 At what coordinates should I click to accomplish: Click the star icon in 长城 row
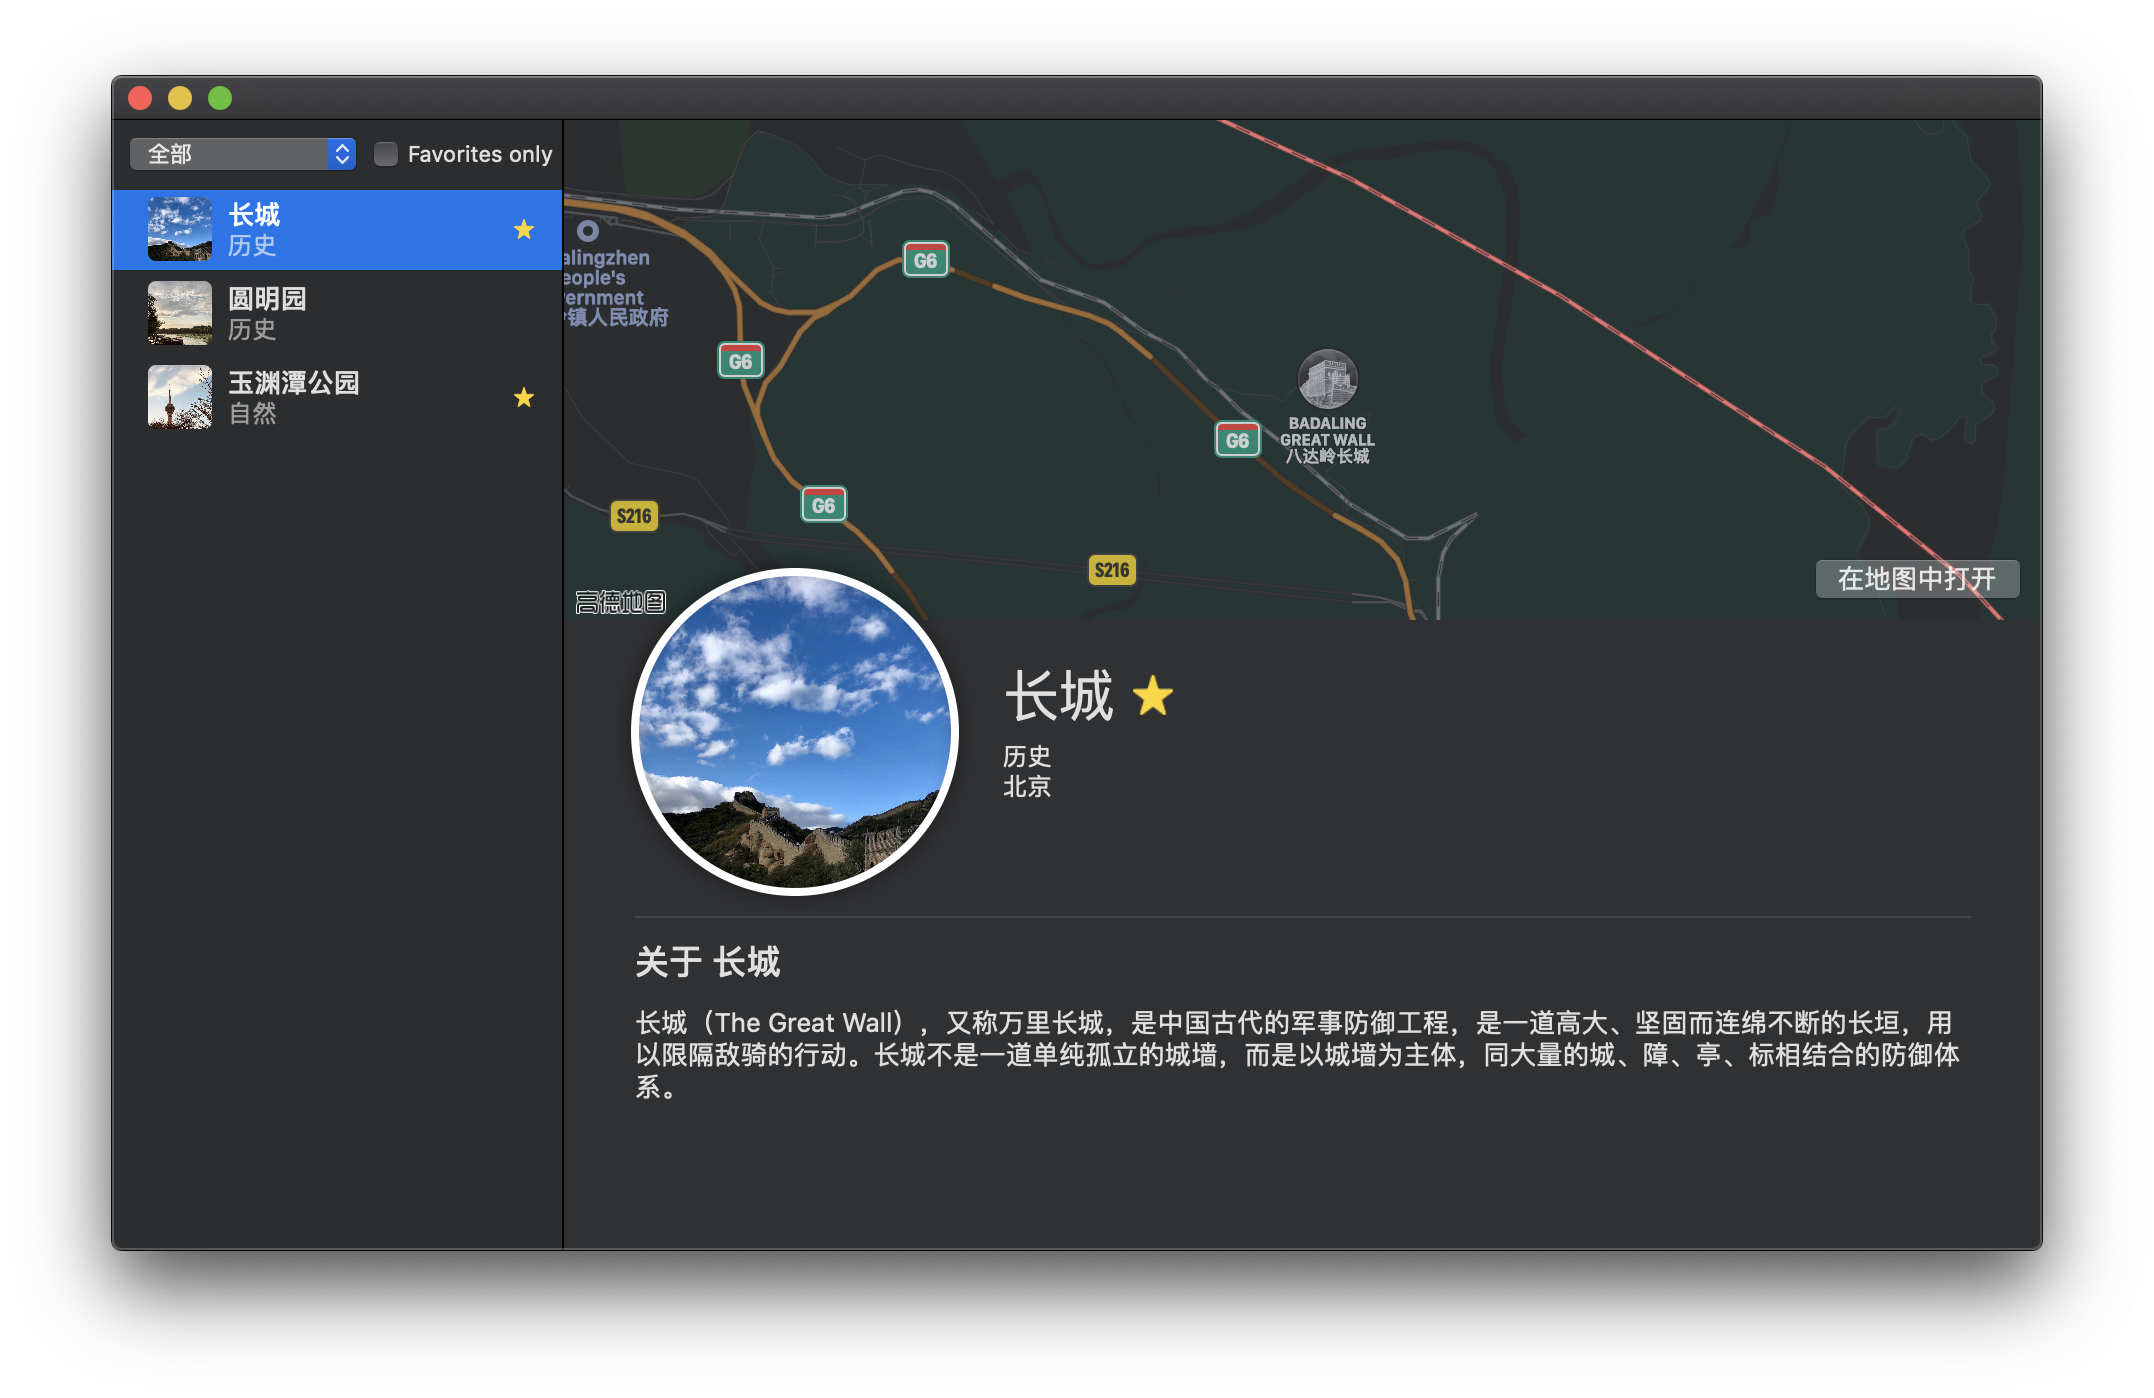(x=524, y=230)
